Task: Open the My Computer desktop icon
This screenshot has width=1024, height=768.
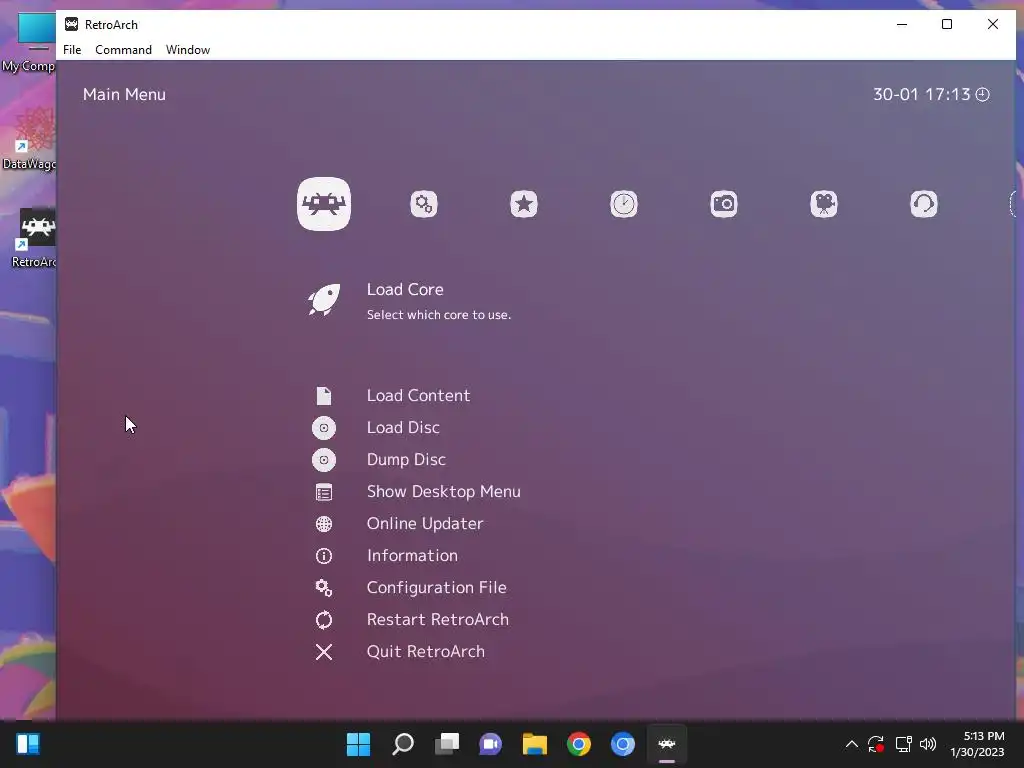Action: click(29, 42)
